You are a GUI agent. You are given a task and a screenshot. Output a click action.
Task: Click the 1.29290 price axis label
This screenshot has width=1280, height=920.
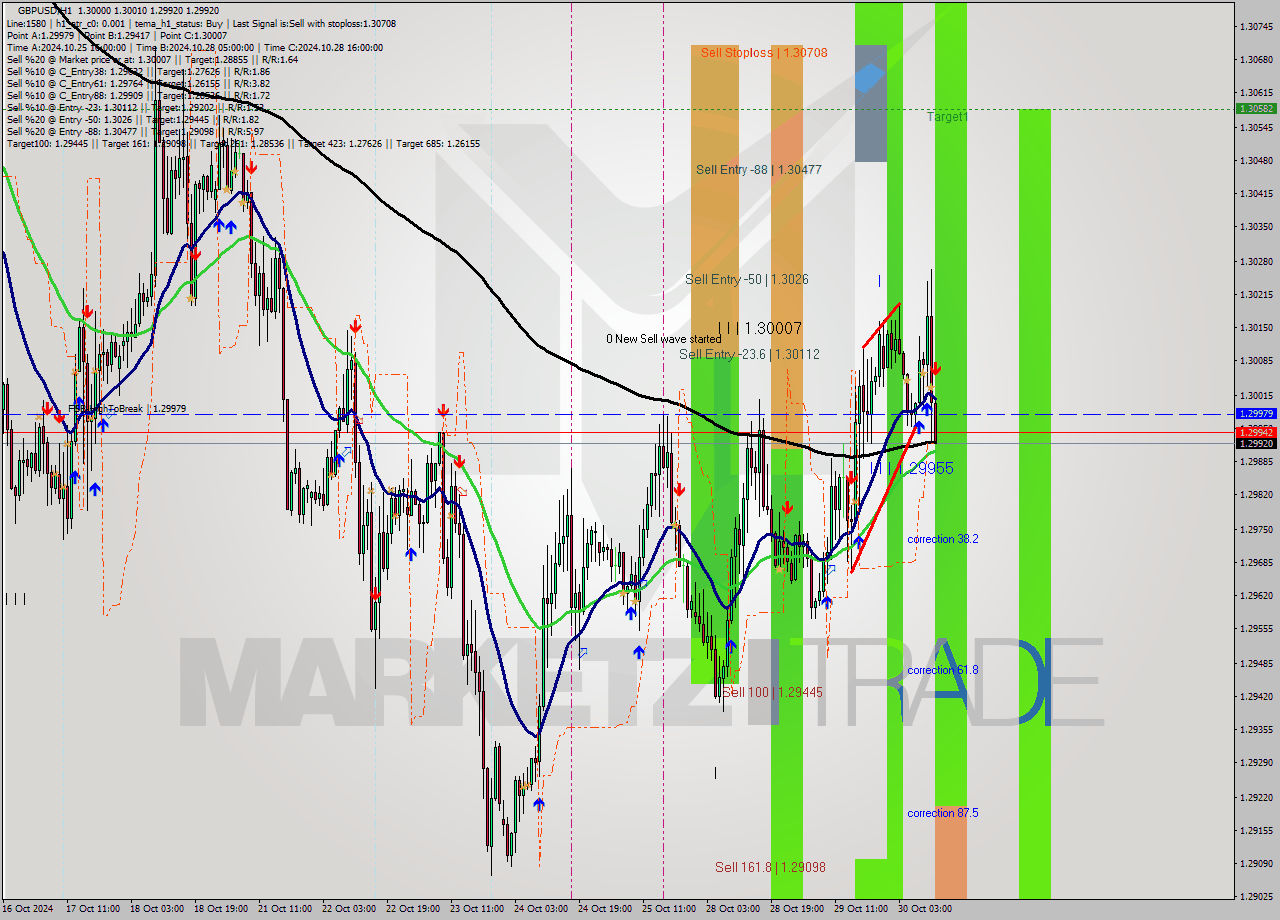pyautogui.click(x=1255, y=762)
